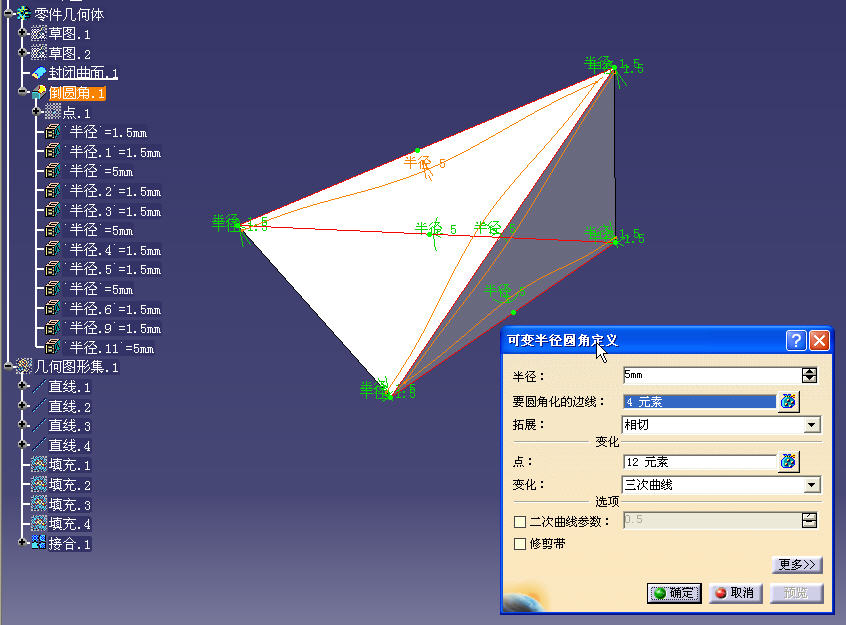Click the 填充.3 fill icon

(x=39, y=504)
